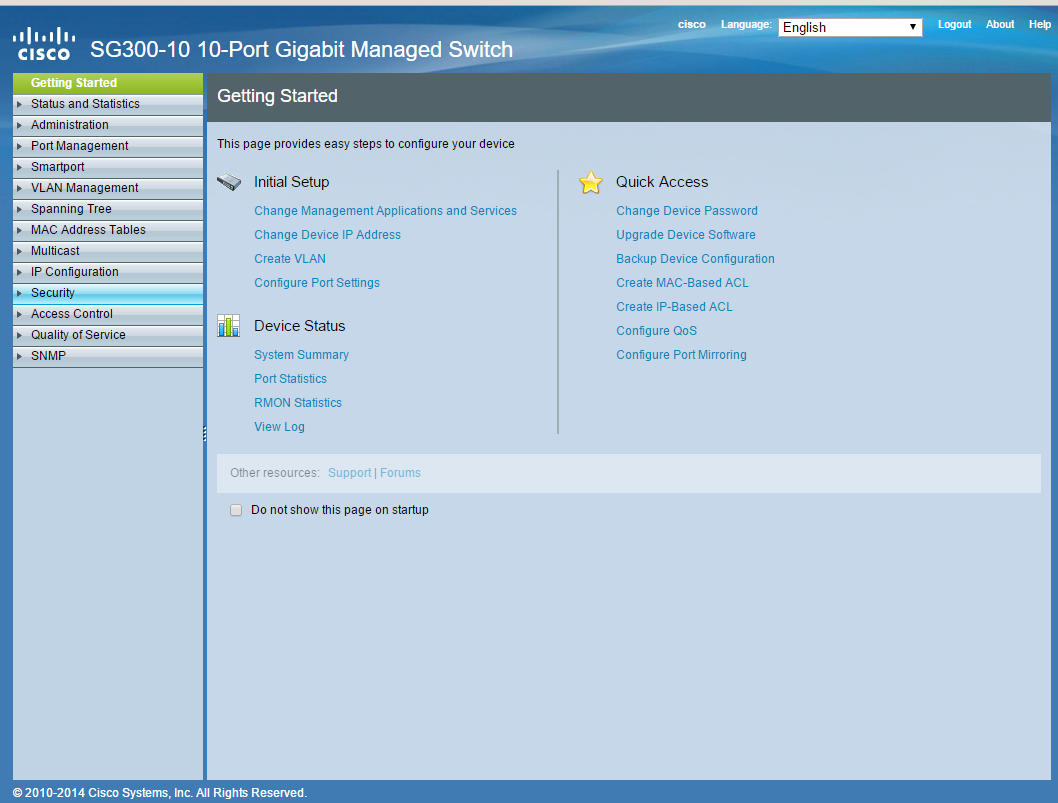Open Multicast menu
The width and height of the screenshot is (1058, 803).
click(x=108, y=251)
